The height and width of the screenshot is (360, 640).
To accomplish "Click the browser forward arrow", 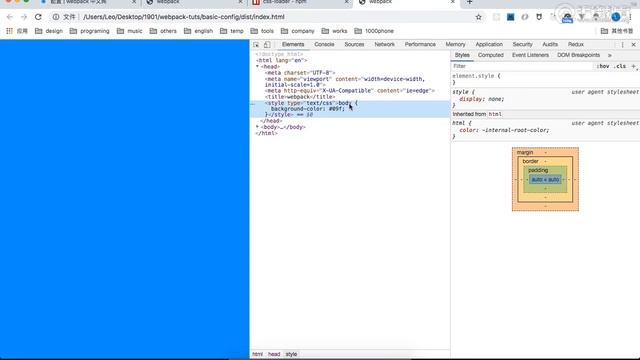I will pos(24,17).
